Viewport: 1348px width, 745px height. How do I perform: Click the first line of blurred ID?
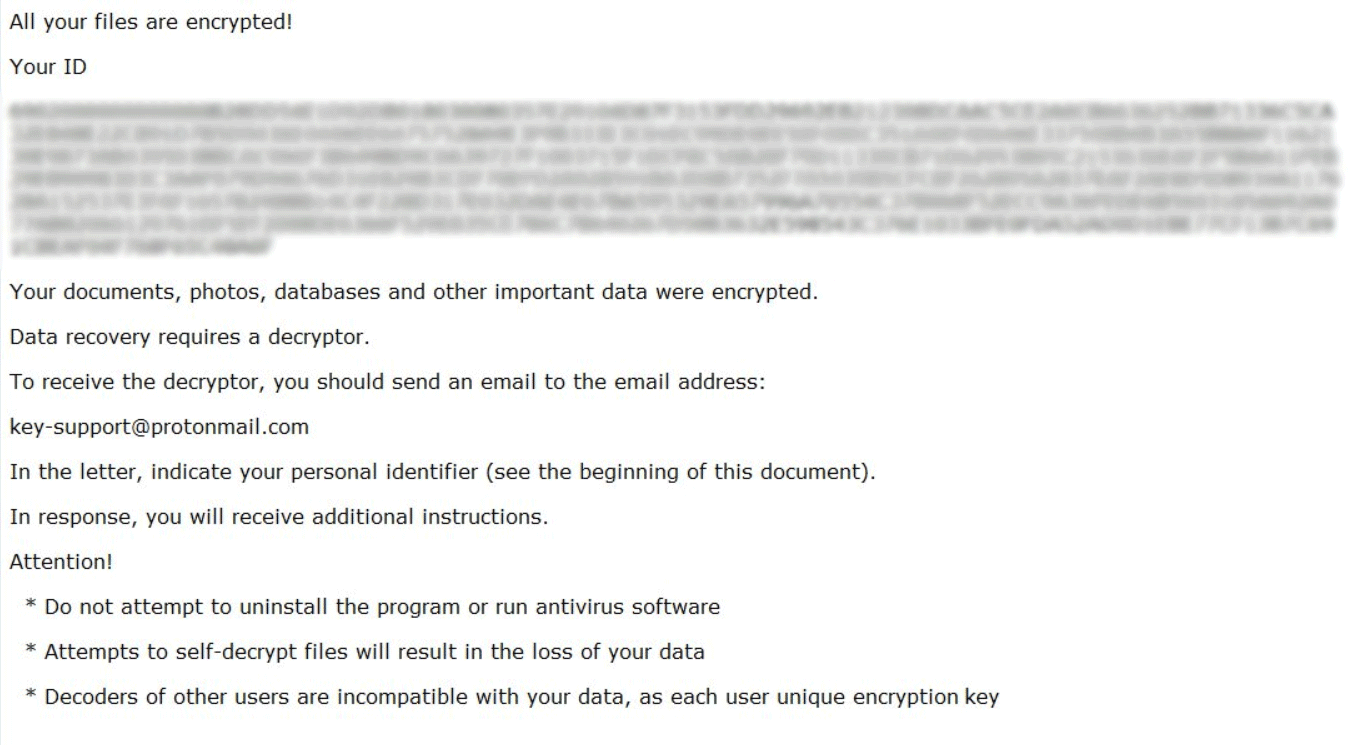tap(671, 114)
